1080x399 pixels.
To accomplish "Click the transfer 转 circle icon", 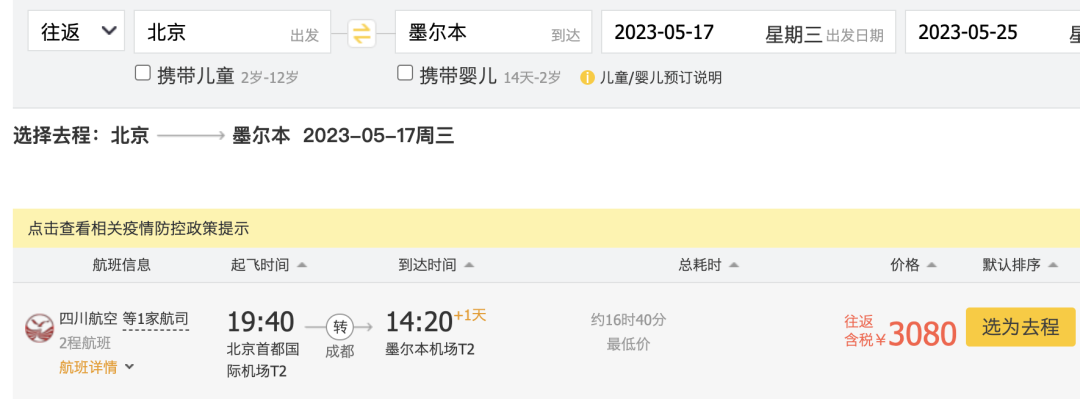I will tap(340, 327).
